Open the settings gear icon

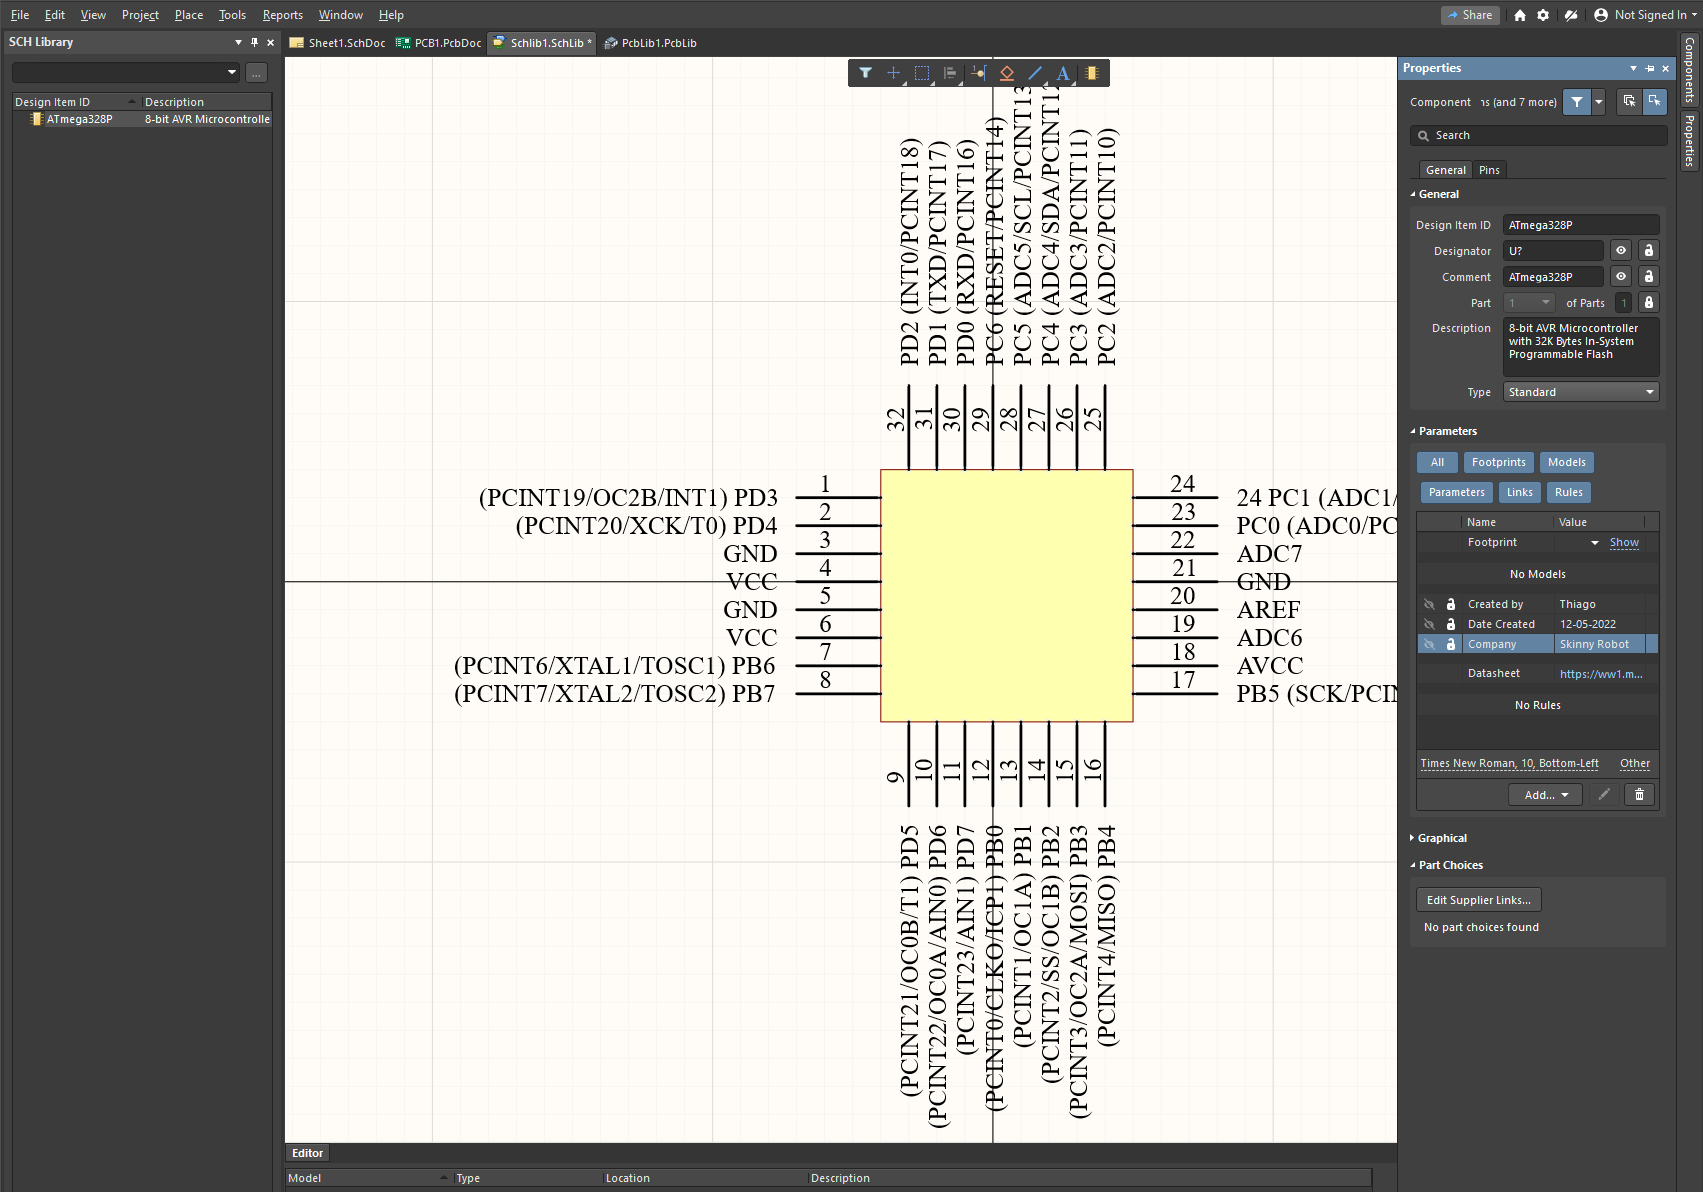[1543, 15]
